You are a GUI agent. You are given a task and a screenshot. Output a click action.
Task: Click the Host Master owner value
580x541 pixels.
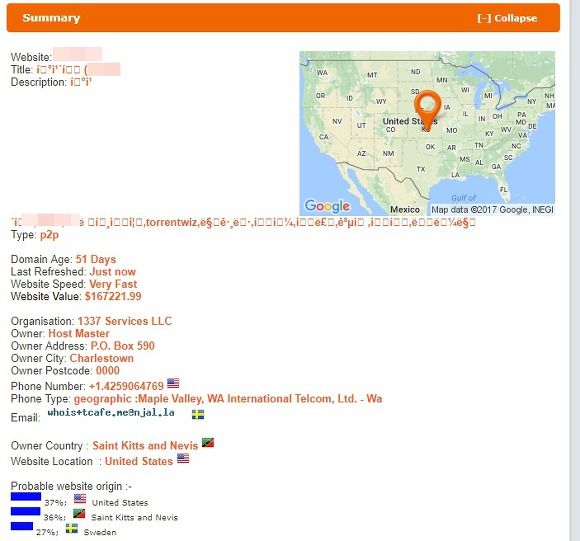tap(79, 334)
